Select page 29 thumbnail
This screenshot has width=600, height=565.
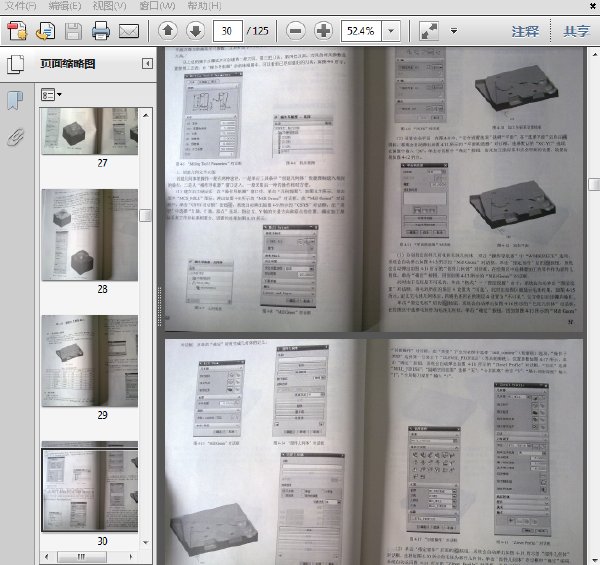90,361
